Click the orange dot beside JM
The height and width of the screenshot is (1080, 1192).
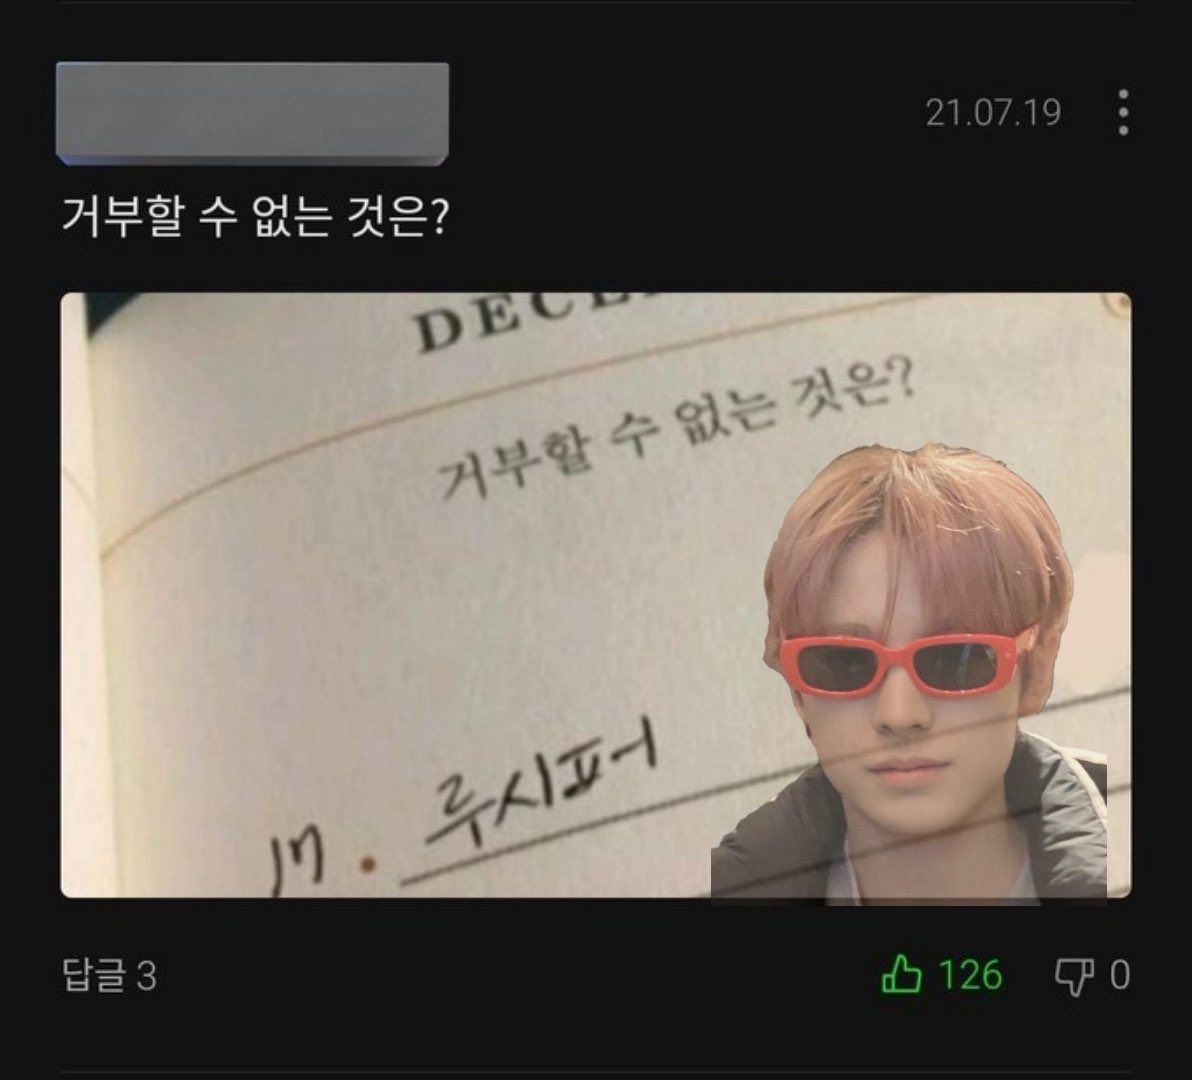369,864
